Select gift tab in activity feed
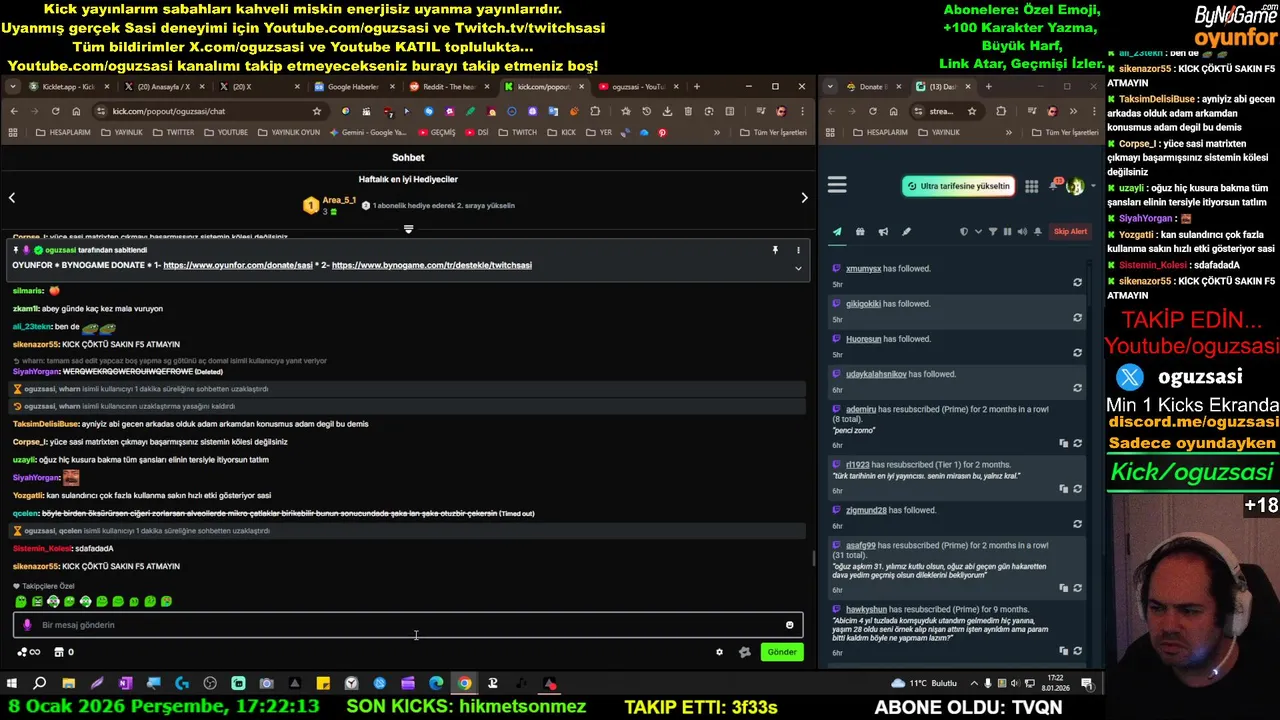 click(x=860, y=232)
